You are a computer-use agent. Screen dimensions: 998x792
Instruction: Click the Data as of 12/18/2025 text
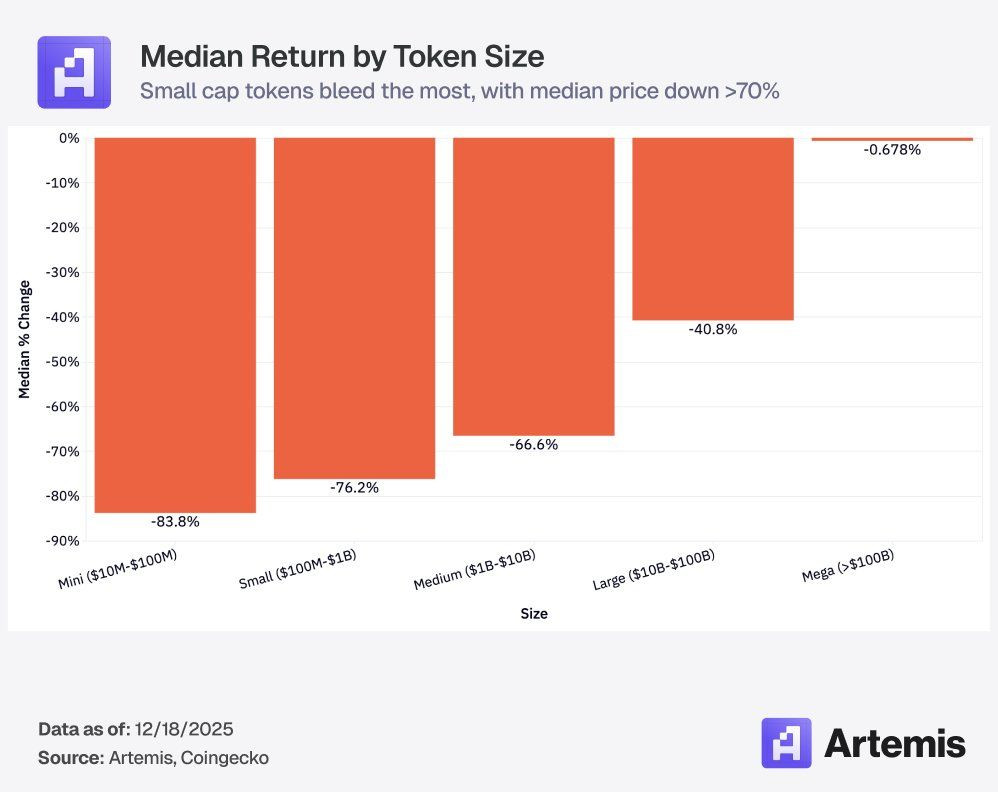[136, 729]
